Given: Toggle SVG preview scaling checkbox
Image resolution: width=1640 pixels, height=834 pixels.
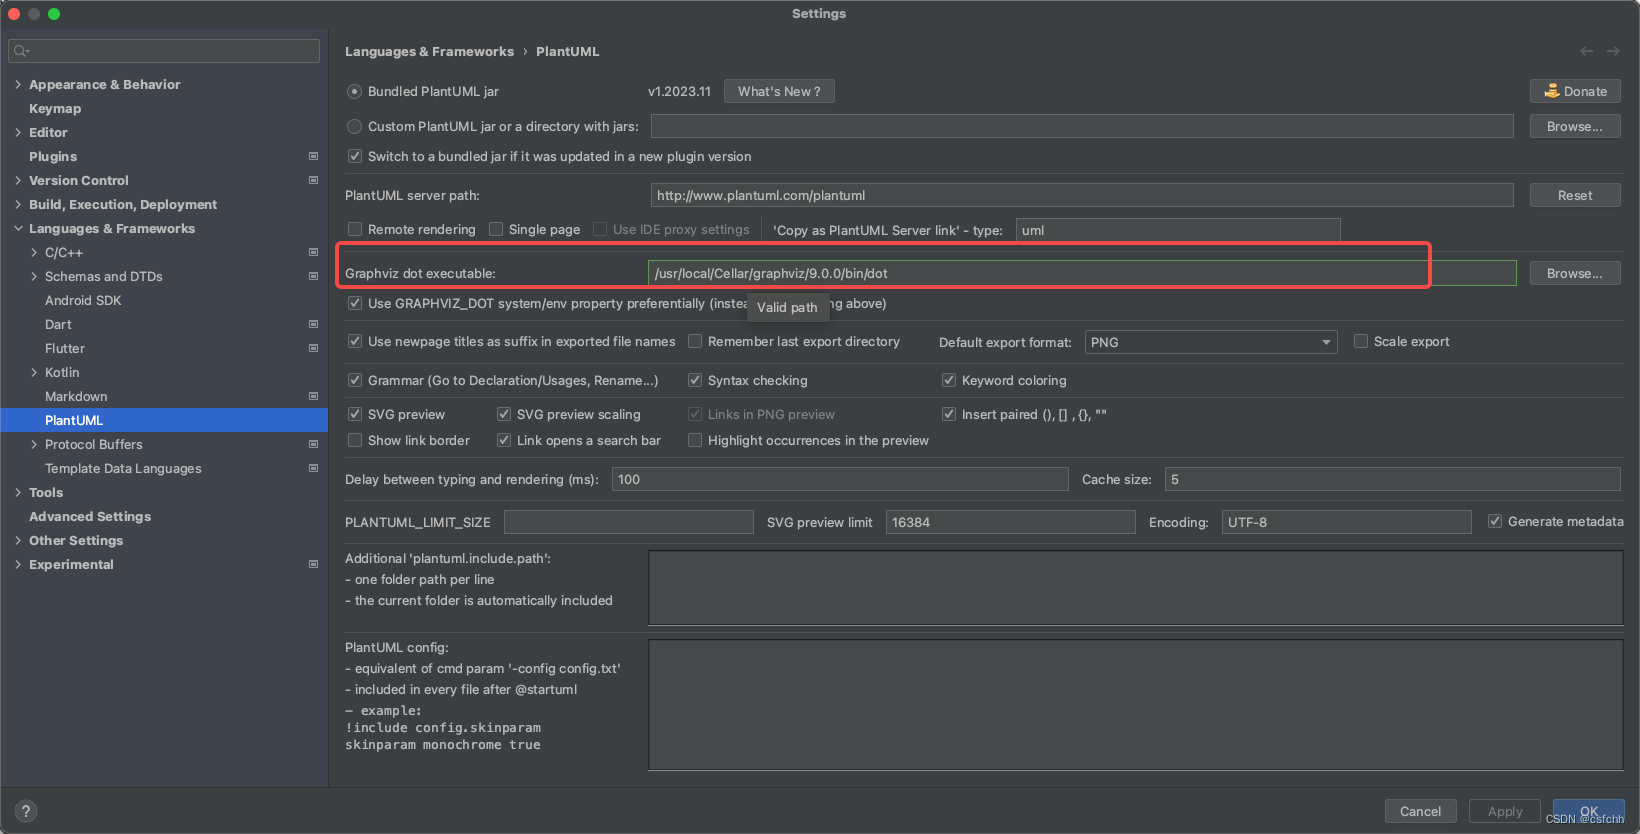Looking at the screenshot, I should click(x=503, y=414).
